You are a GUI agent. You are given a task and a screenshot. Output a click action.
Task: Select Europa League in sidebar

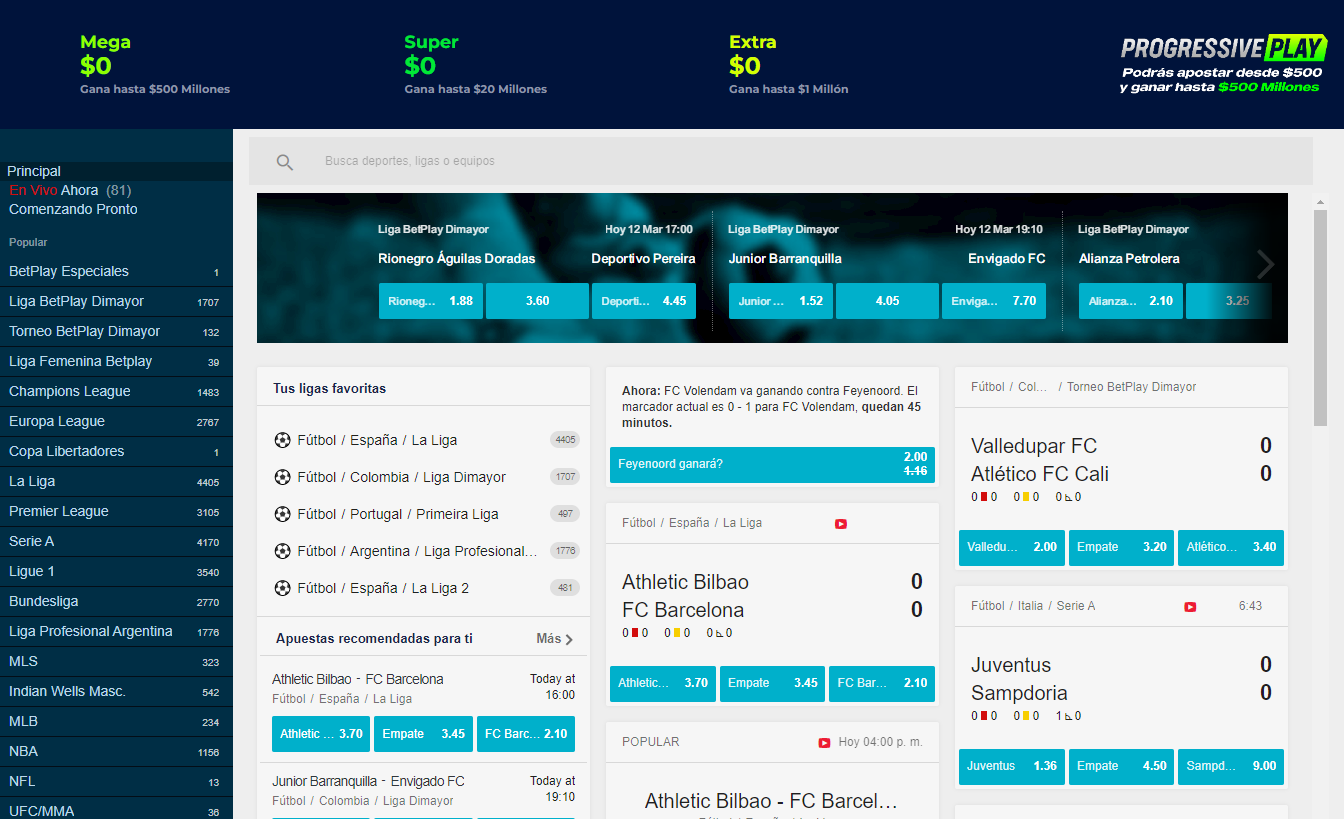coord(116,421)
